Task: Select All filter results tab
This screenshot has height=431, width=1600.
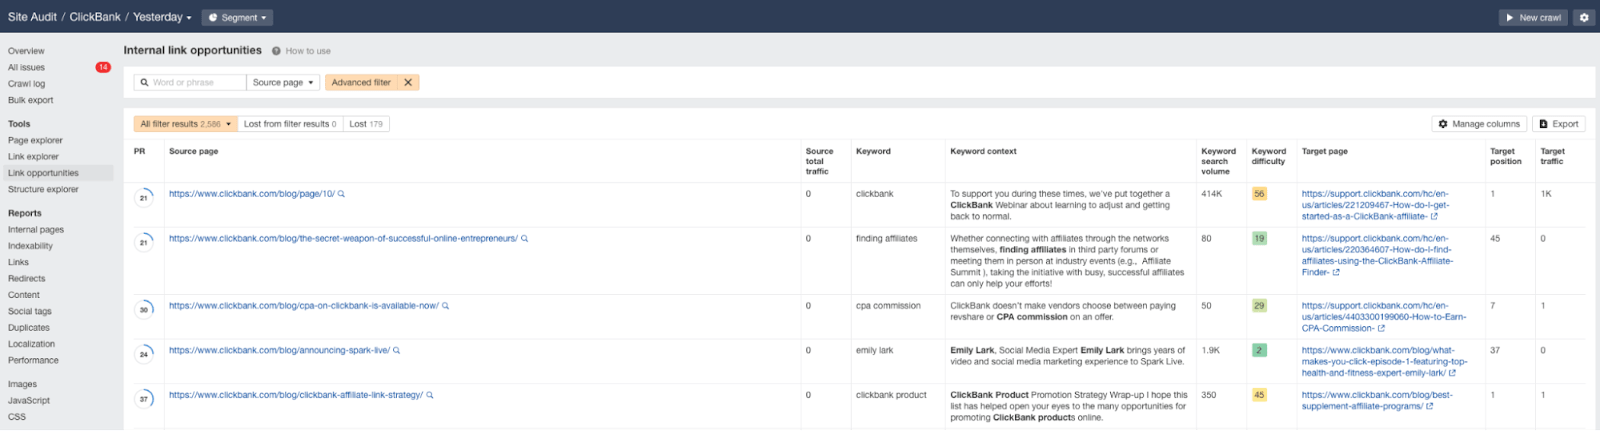Action: point(186,124)
